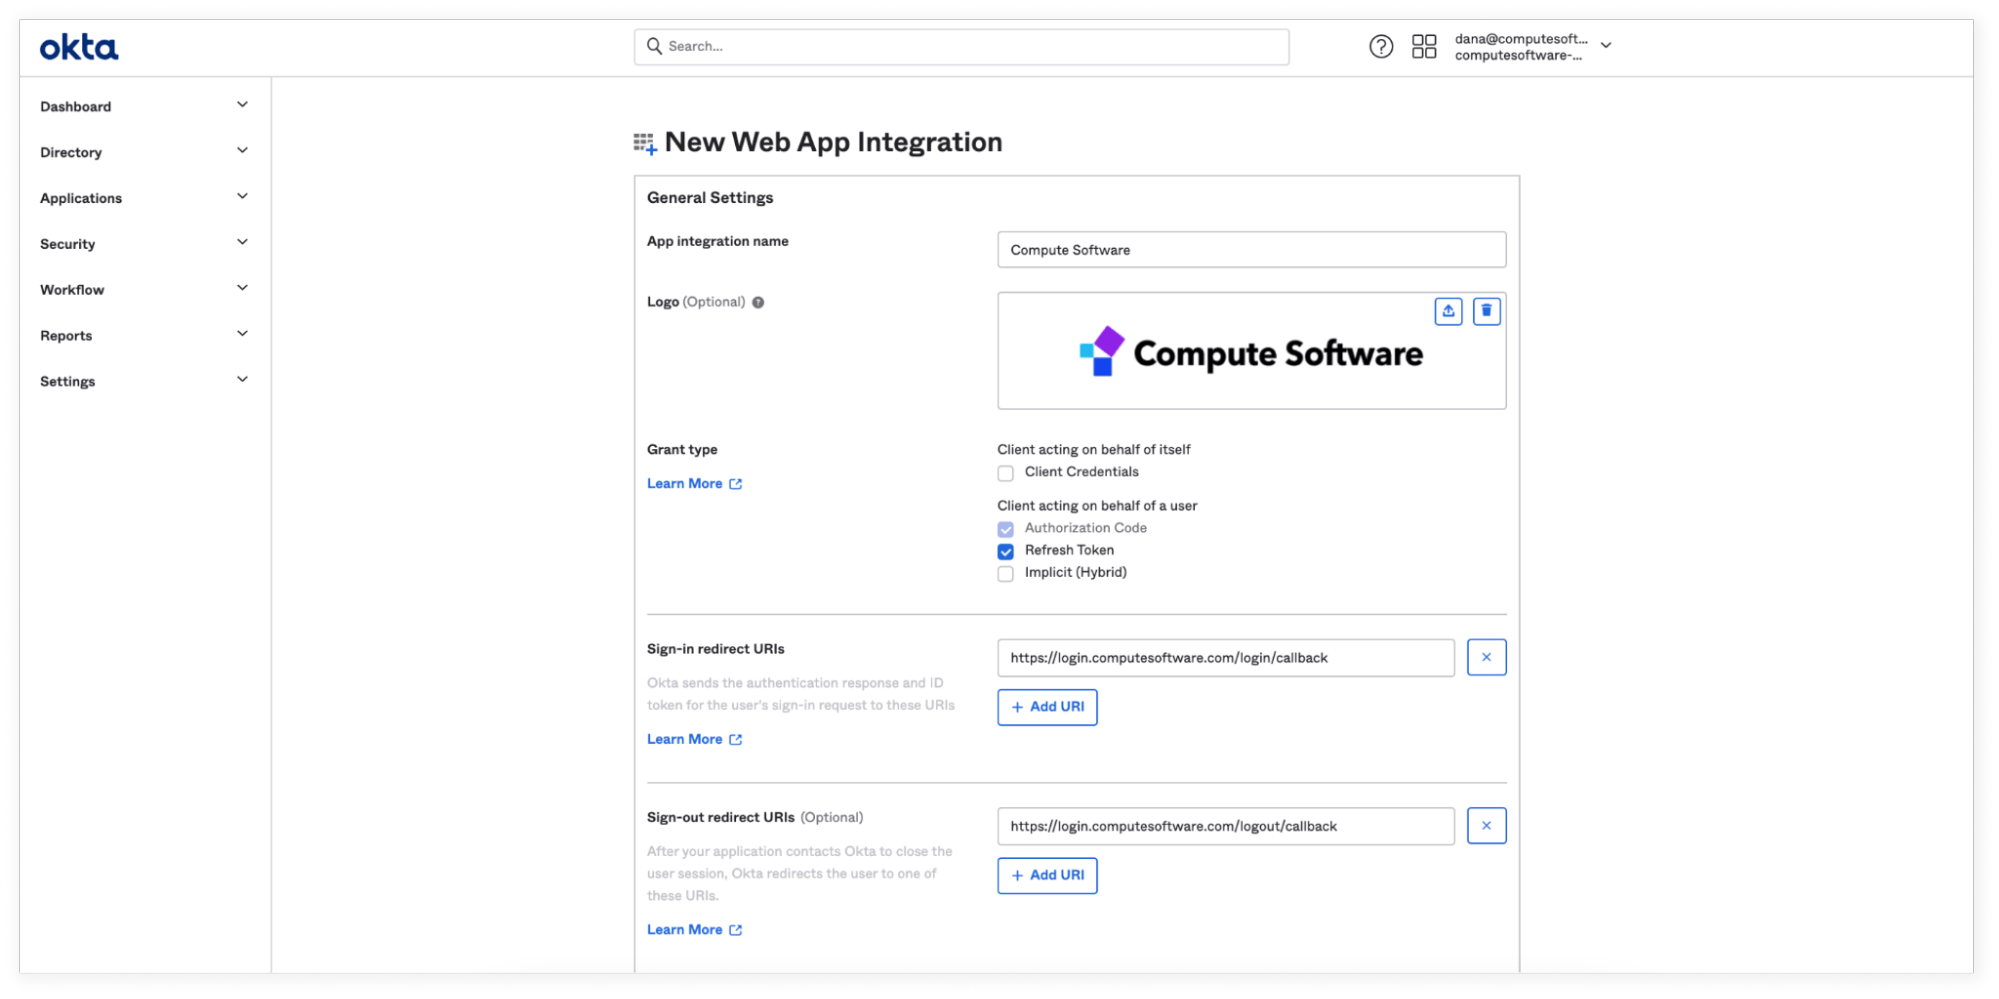Edit the sign-in redirect URI field

click(1226, 658)
